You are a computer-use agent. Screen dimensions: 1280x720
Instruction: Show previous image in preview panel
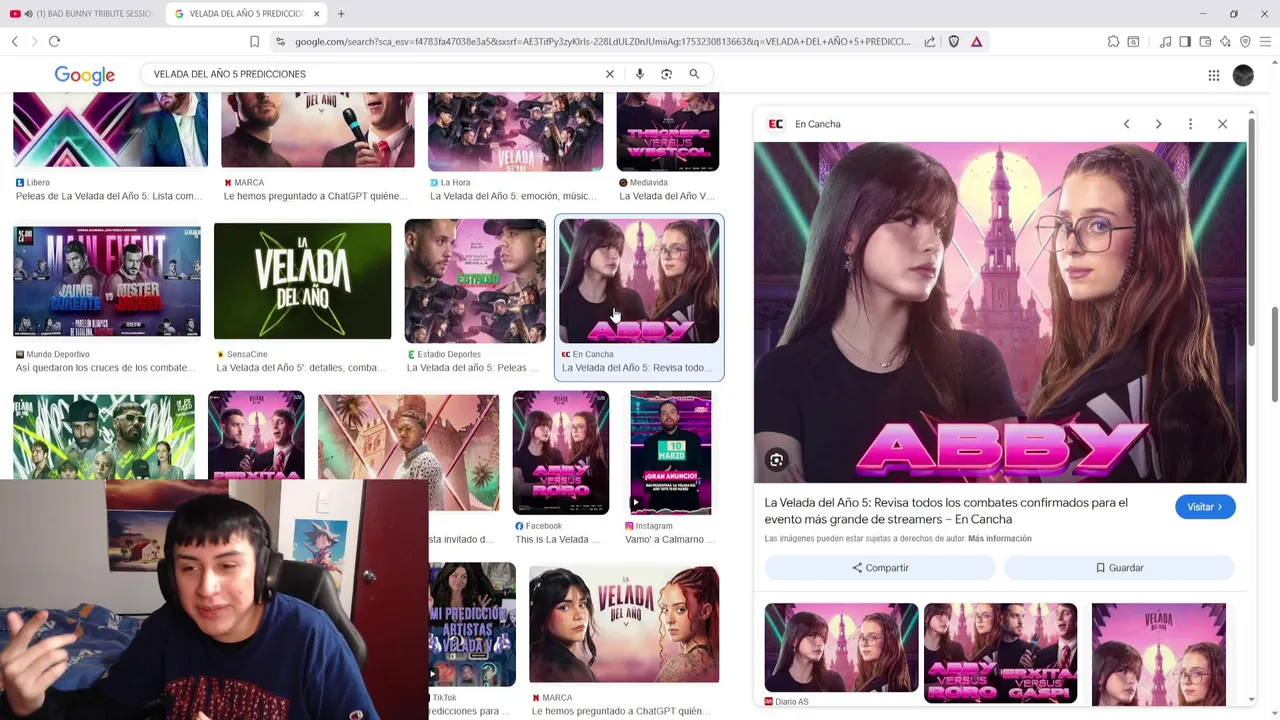pos(1126,124)
